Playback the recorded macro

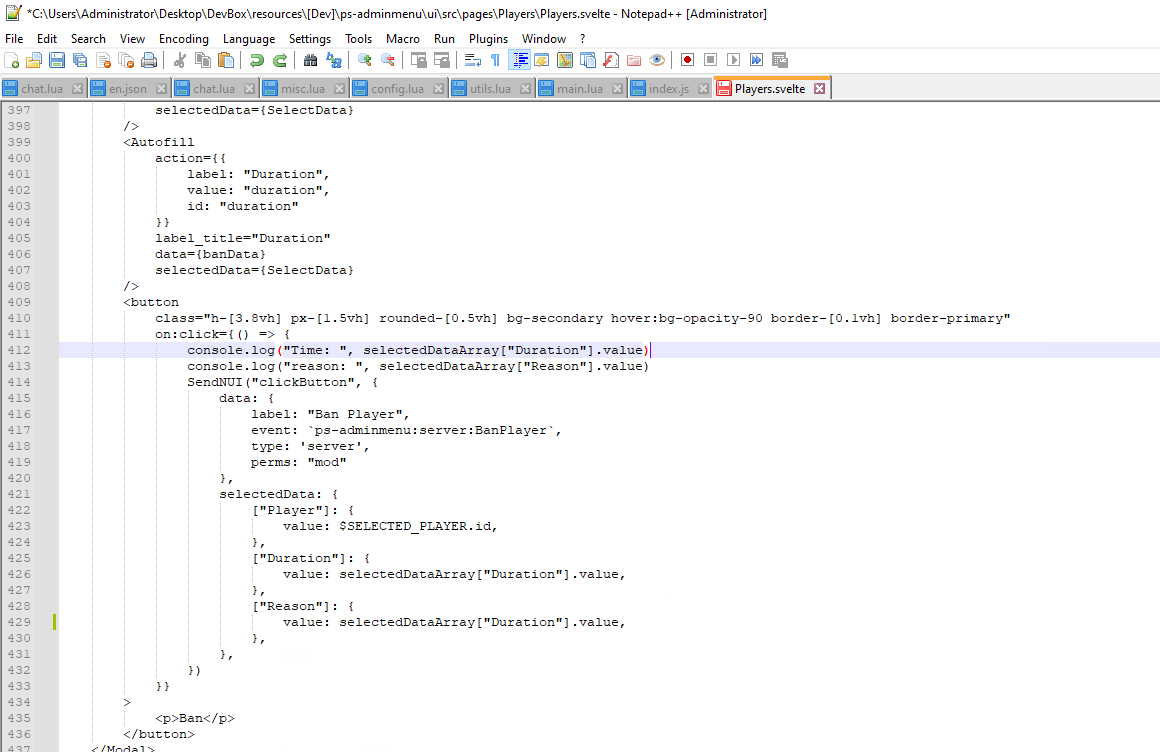(731, 60)
